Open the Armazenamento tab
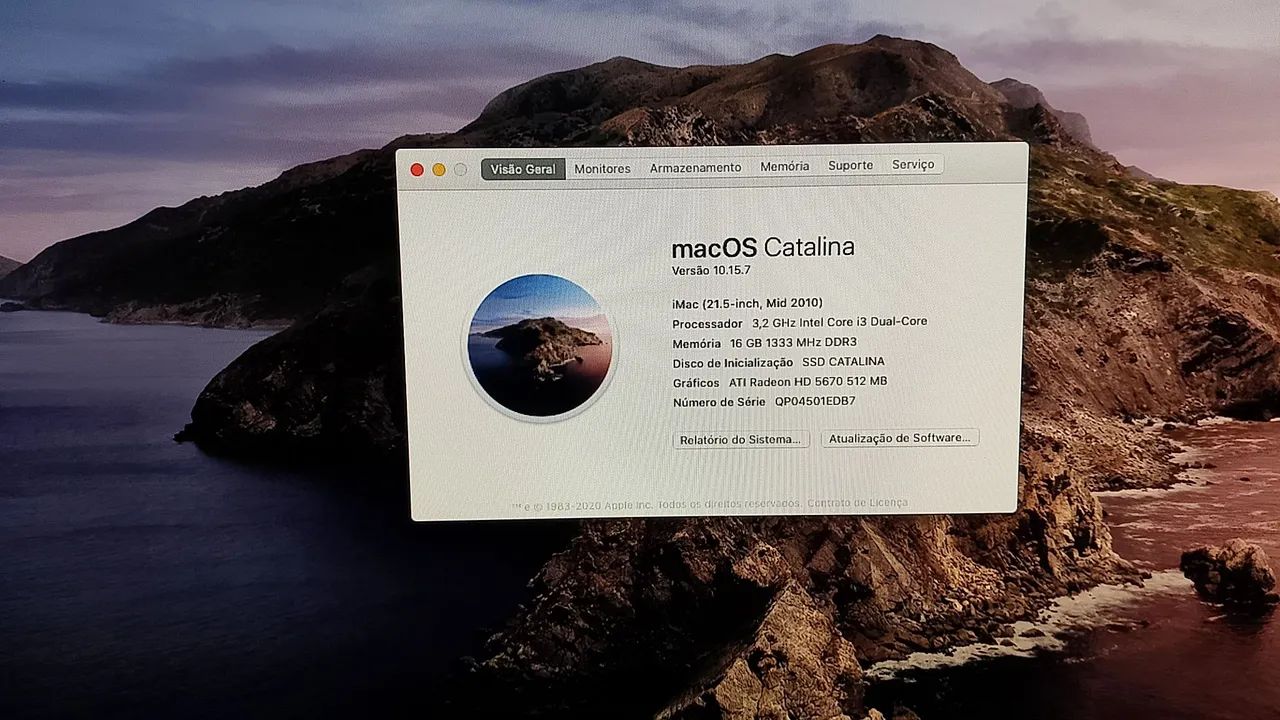The height and width of the screenshot is (720, 1280). point(695,168)
